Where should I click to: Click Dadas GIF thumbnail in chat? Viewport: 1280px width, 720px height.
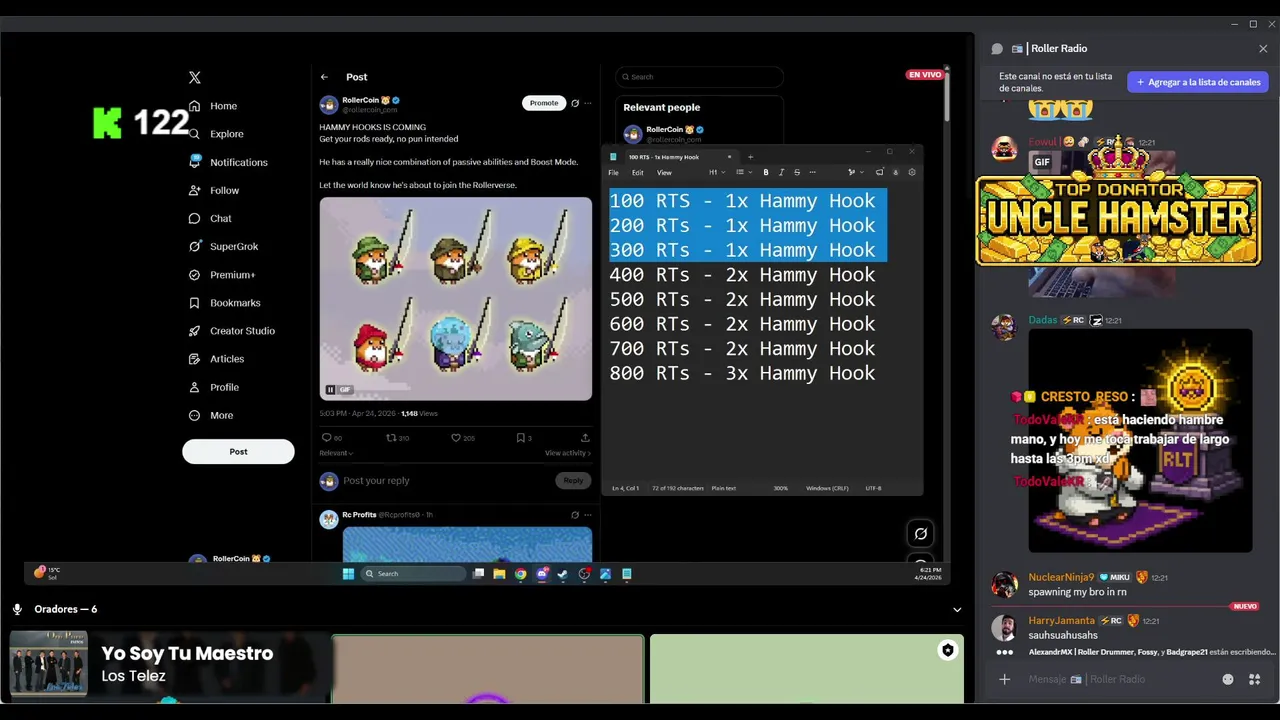click(x=1140, y=441)
